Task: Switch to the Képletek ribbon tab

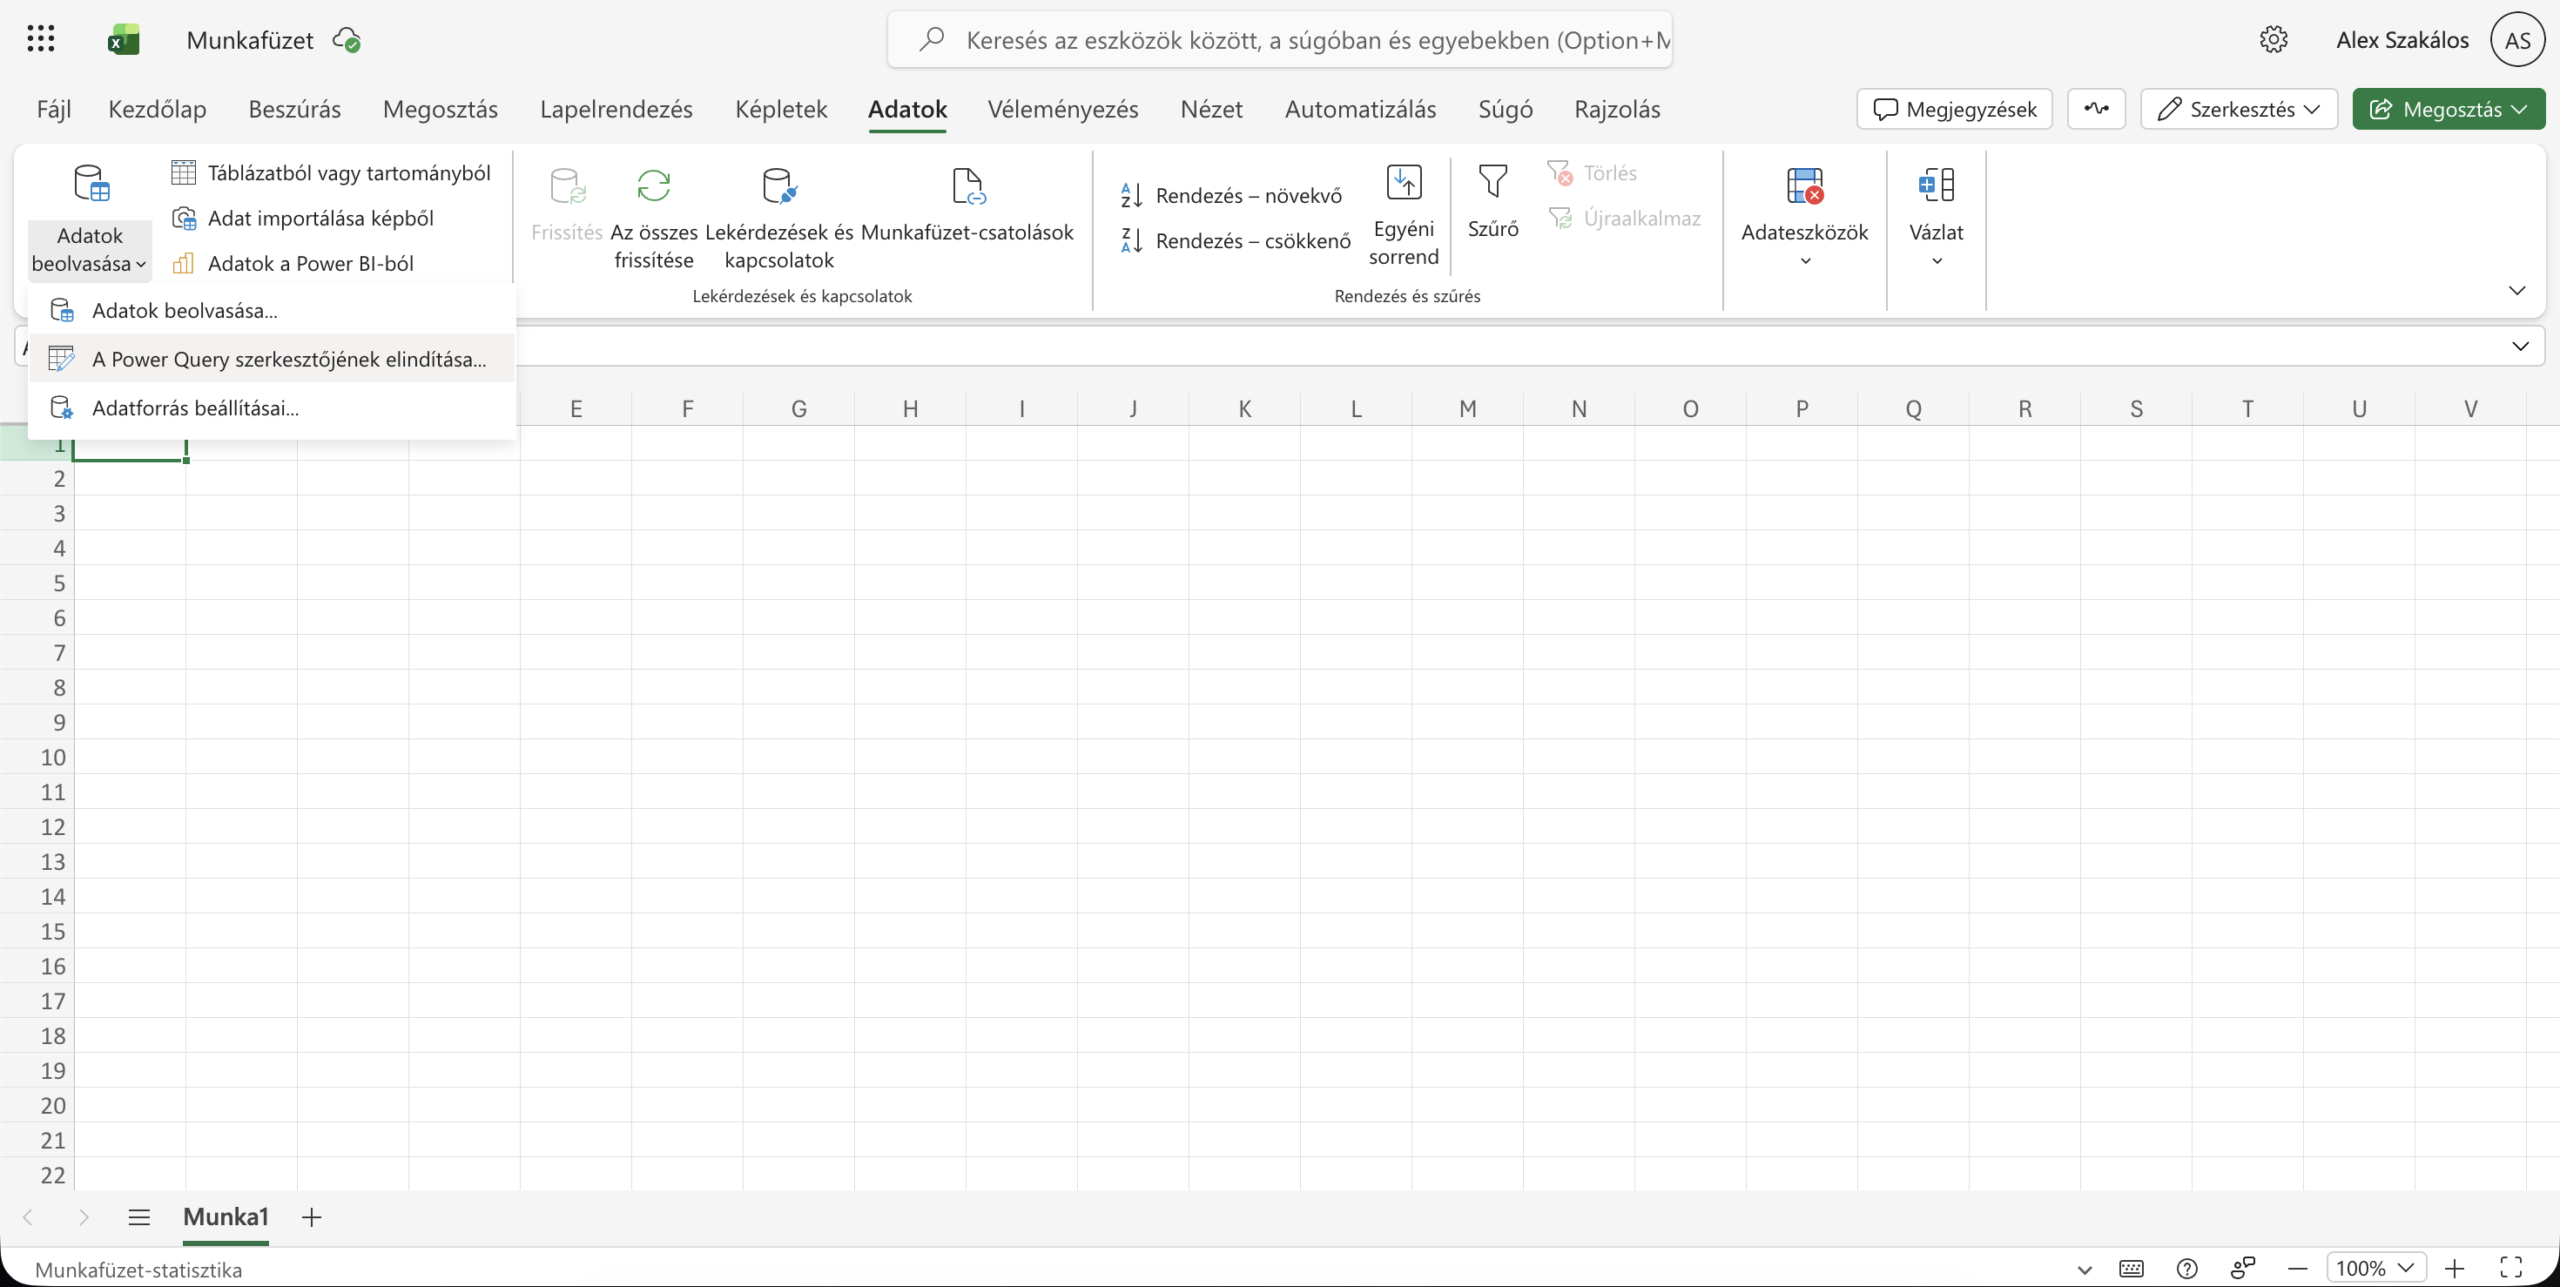Action: (780, 109)
